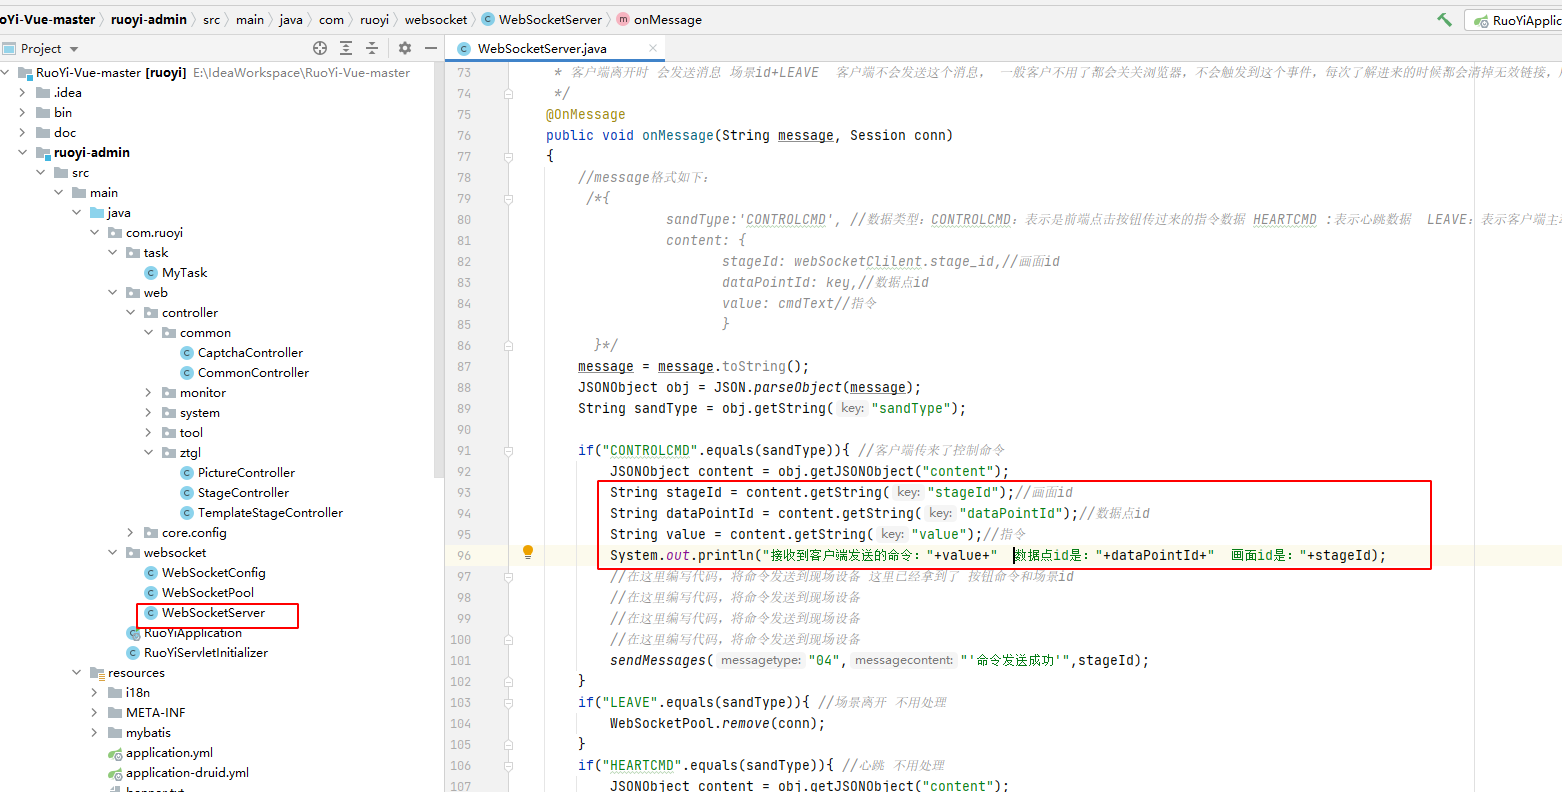Toggle fold marker at line 91
This screenshot has height=792, width=1562.
pos(508,451)
